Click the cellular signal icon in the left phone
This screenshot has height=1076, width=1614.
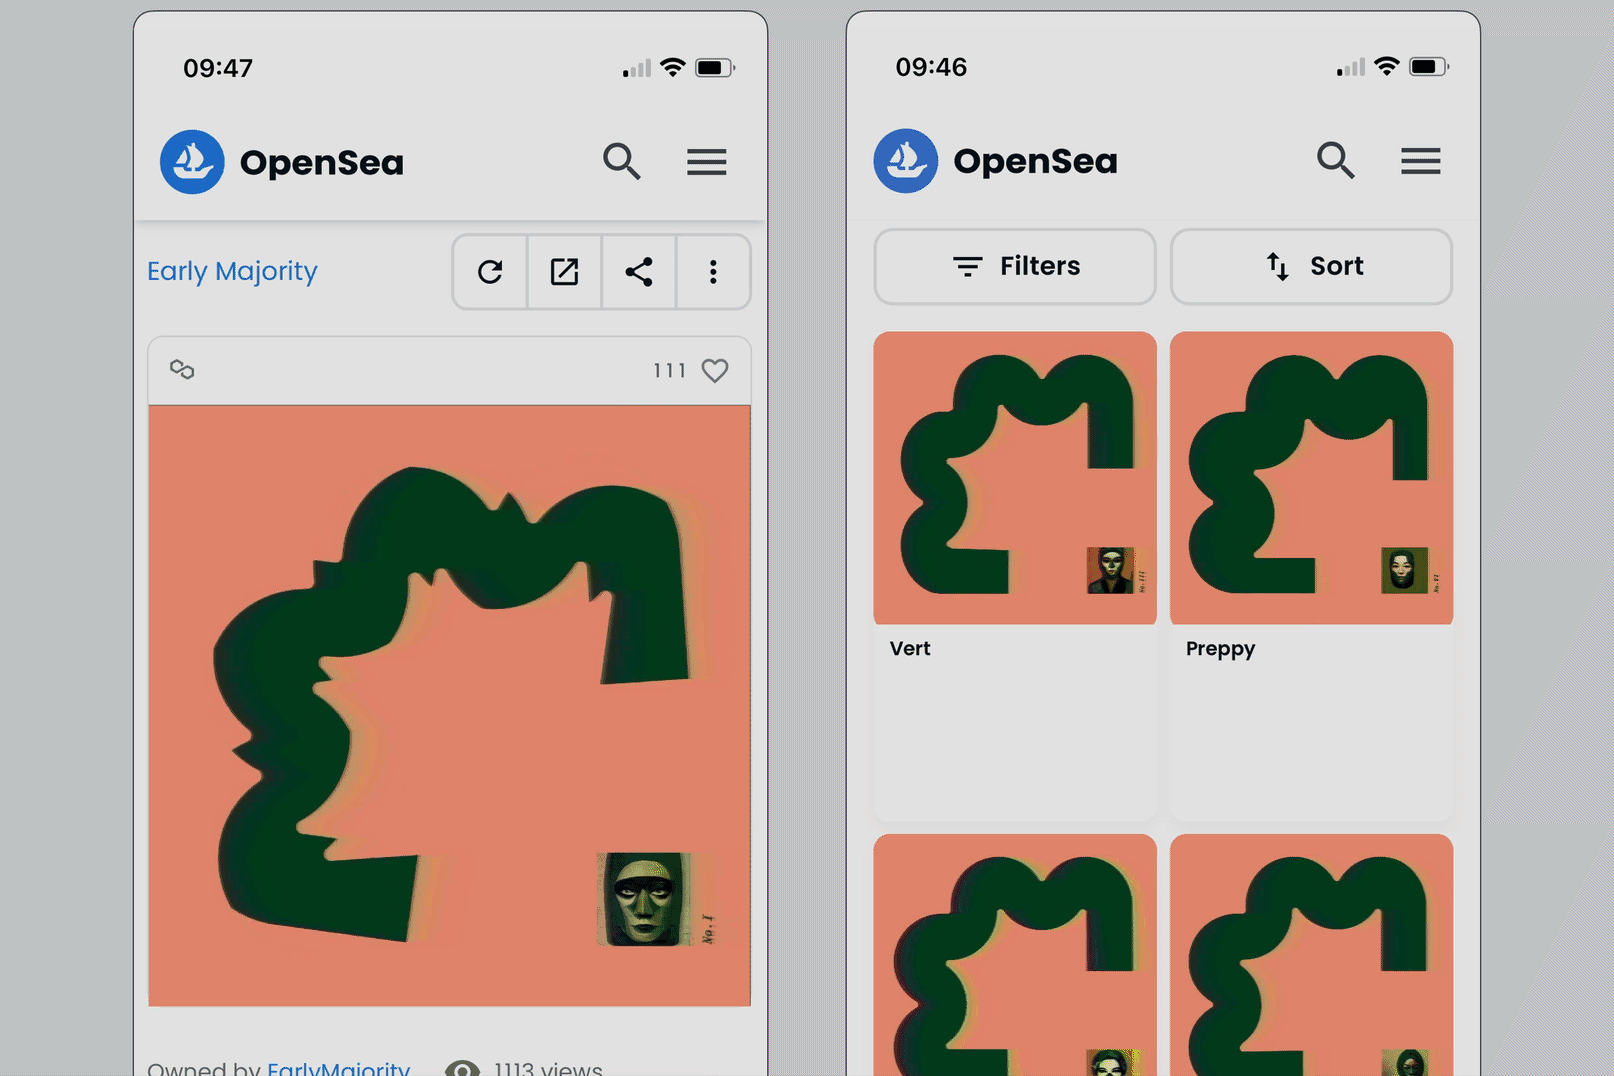(636, 68)
